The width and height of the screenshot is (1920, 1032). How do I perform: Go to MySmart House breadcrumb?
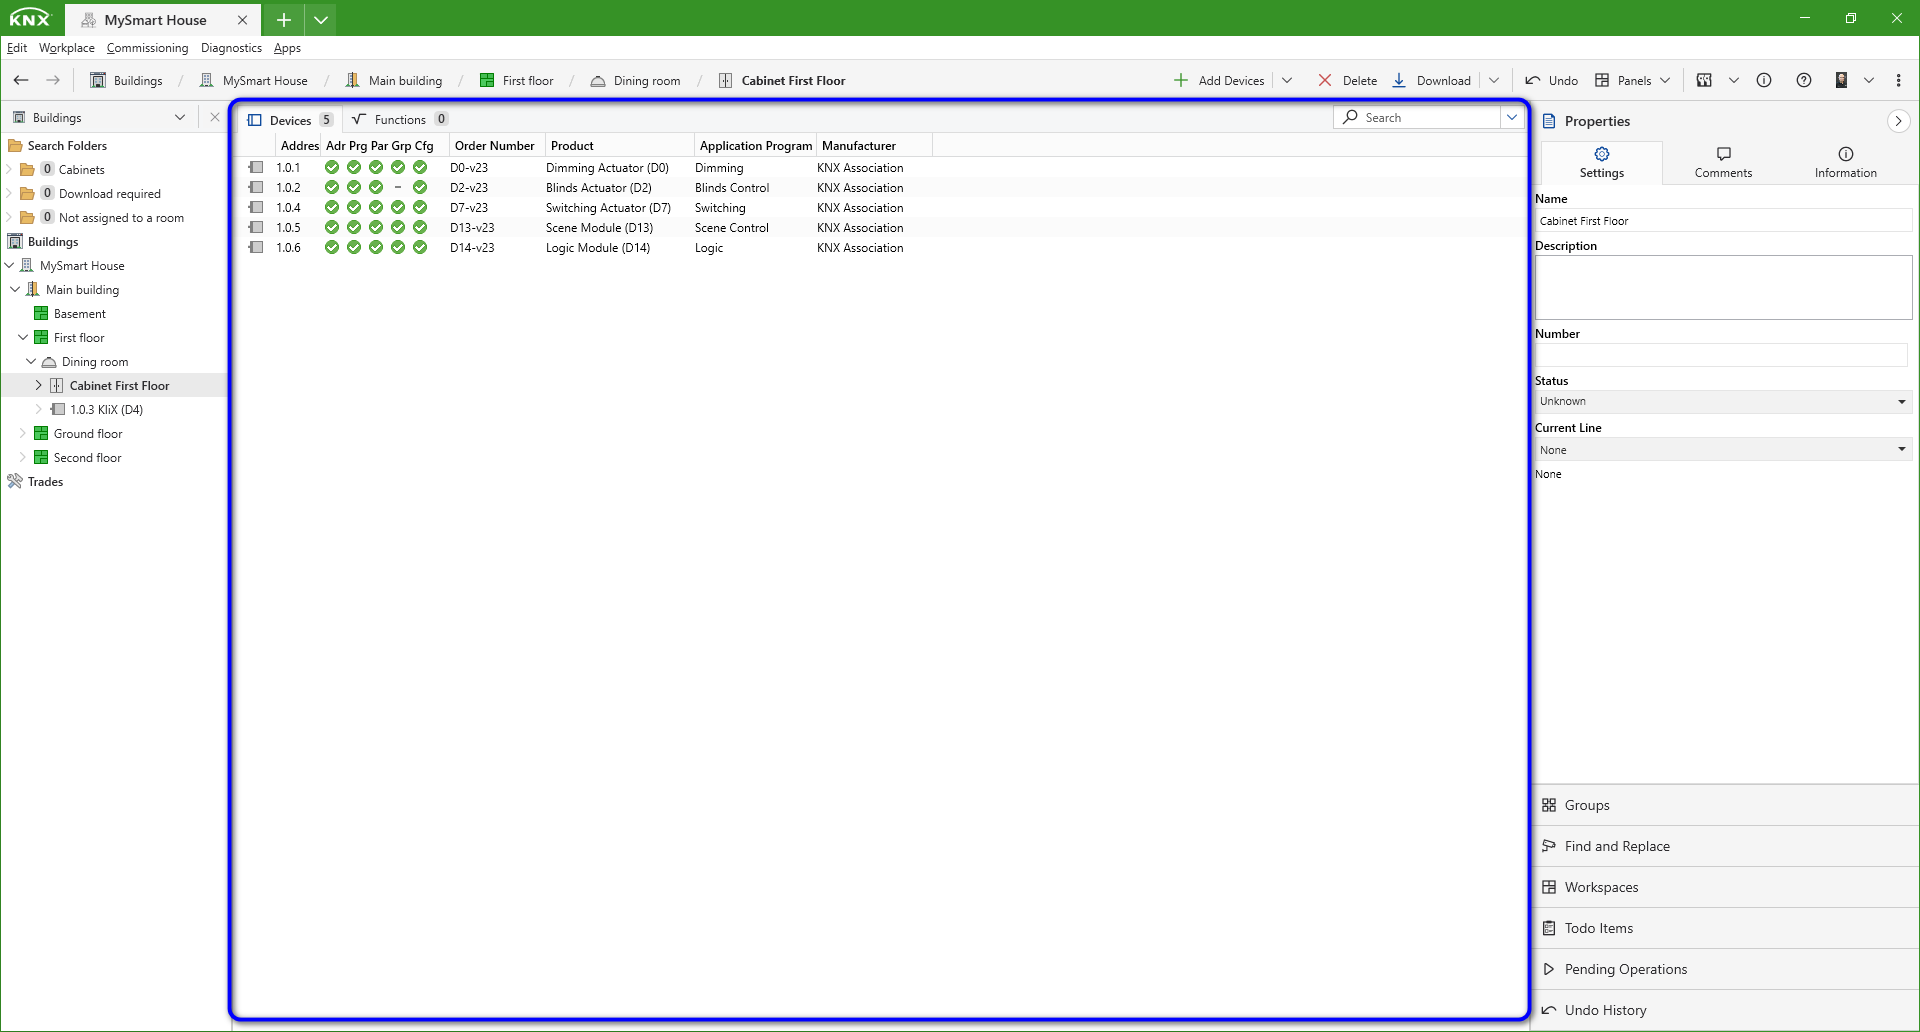coord(253,80)
